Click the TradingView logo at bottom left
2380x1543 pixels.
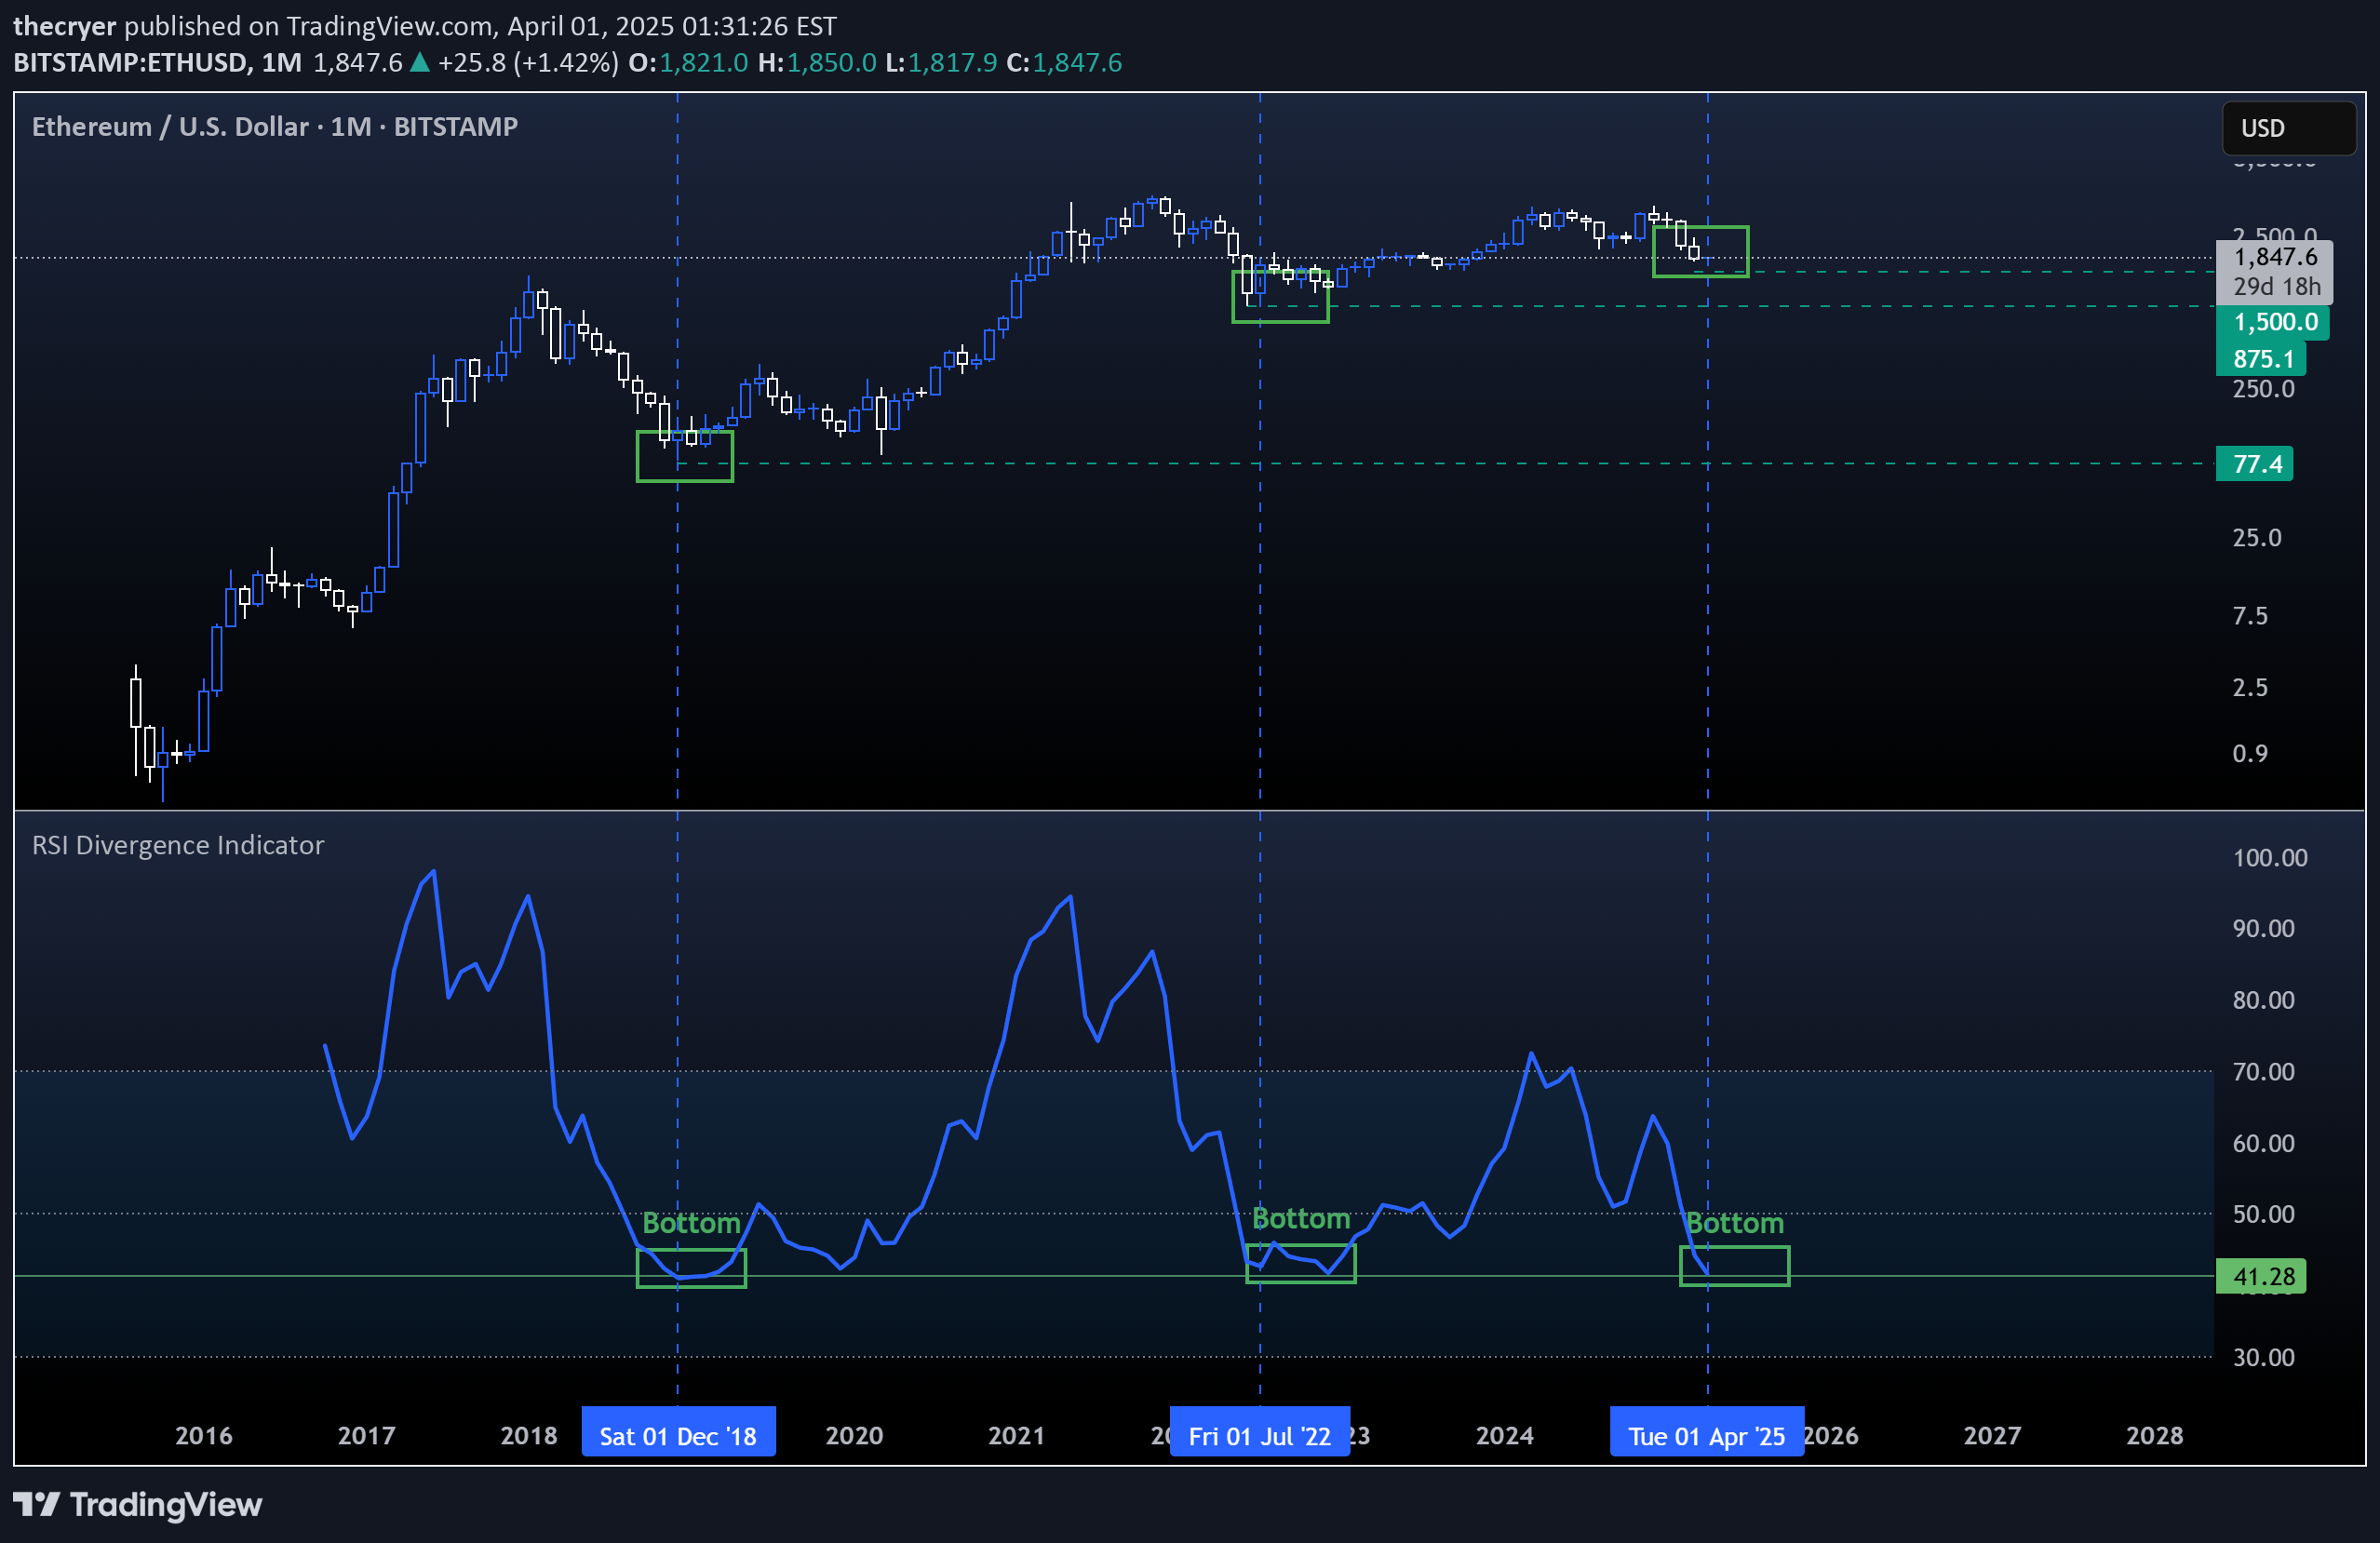click(x=137, y=1504)
